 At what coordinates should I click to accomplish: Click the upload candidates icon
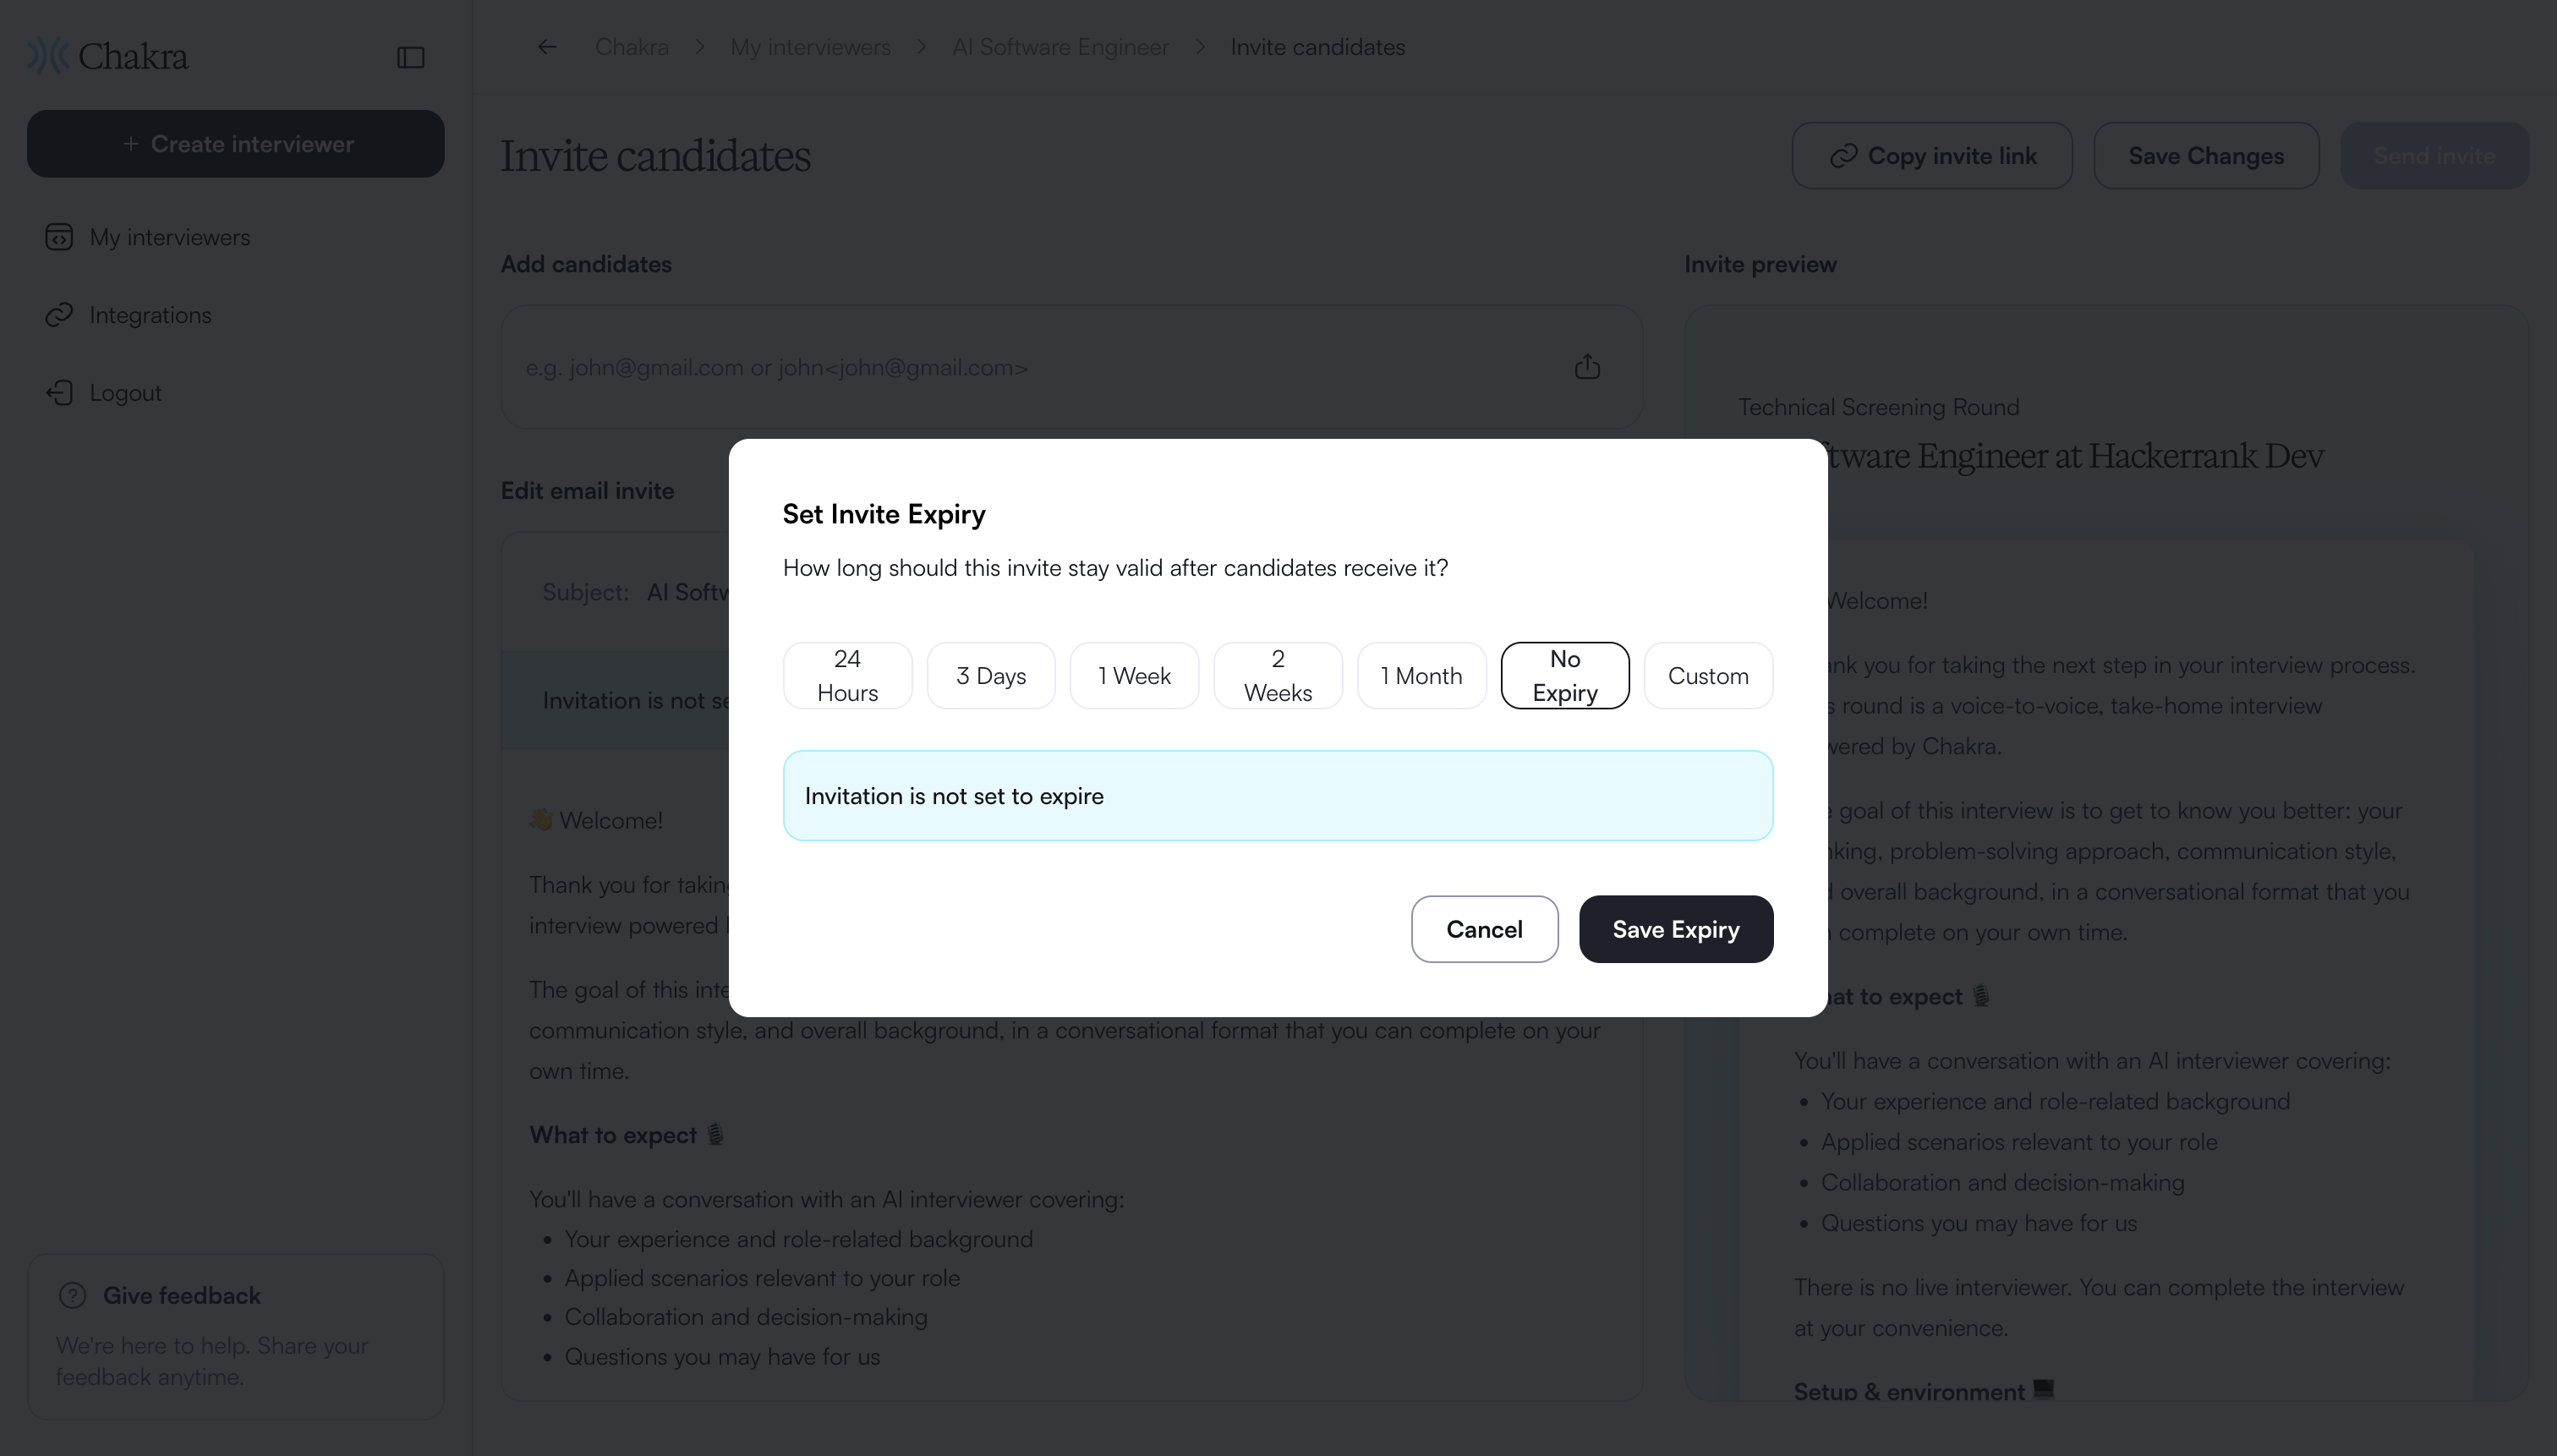[1587, 367]
